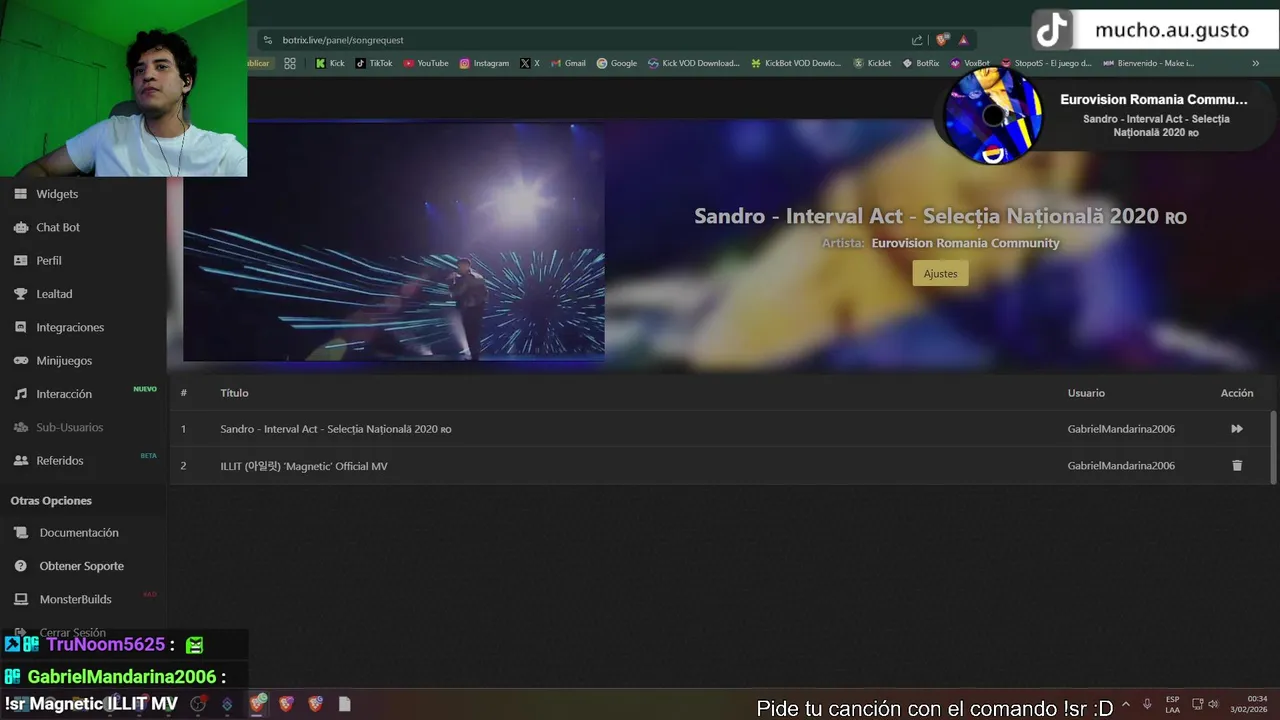Image resolution: width=1280 pixels, height=720 pixels.
Task: Open the Referidos sidebar page
Action: tap(60, 460)
